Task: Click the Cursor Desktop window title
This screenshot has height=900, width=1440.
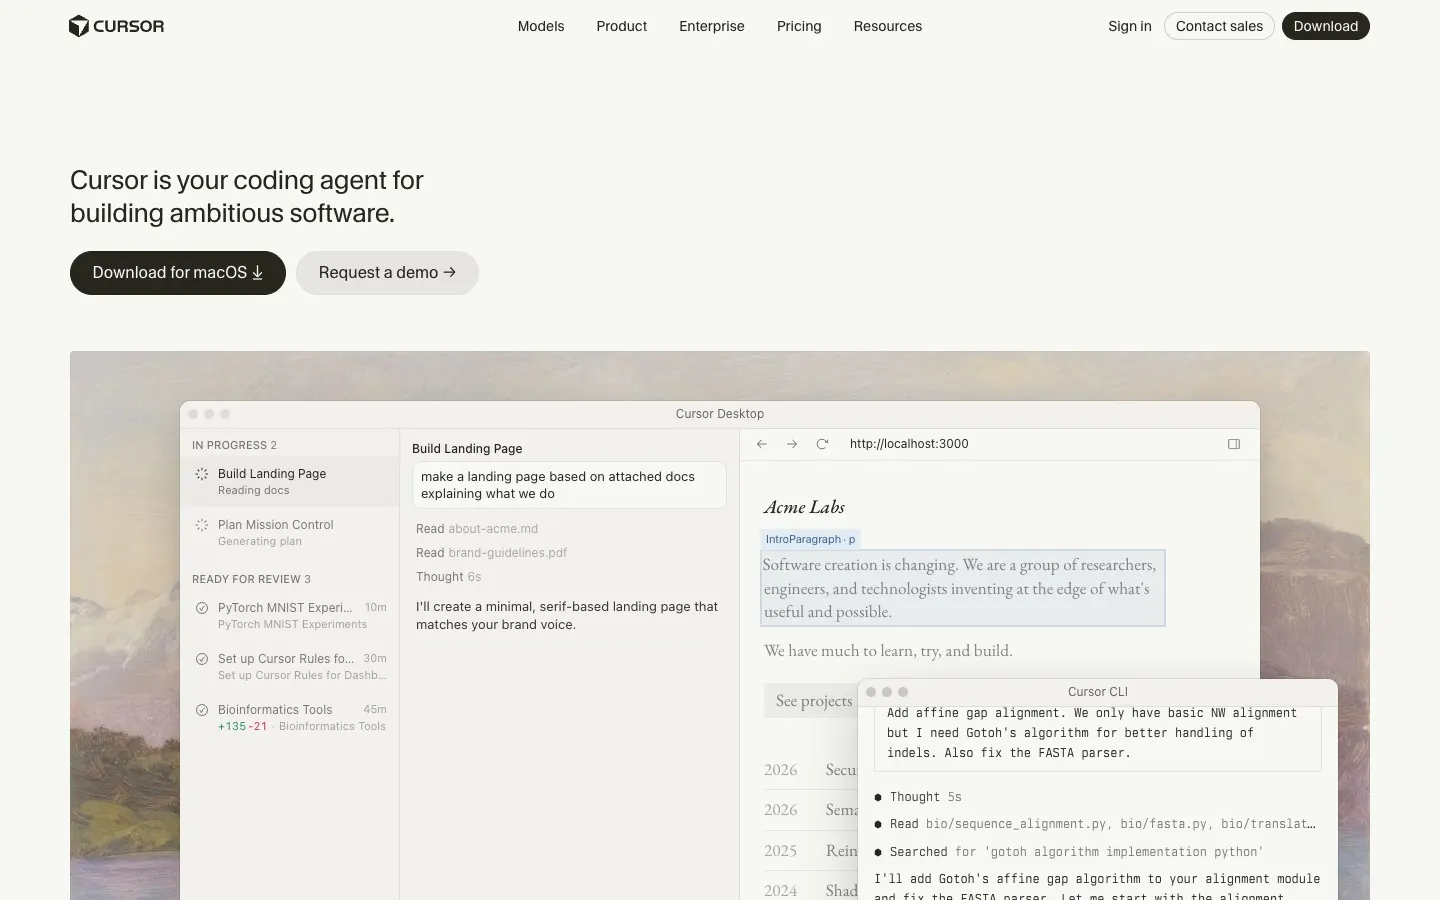Action: point(720,414)
